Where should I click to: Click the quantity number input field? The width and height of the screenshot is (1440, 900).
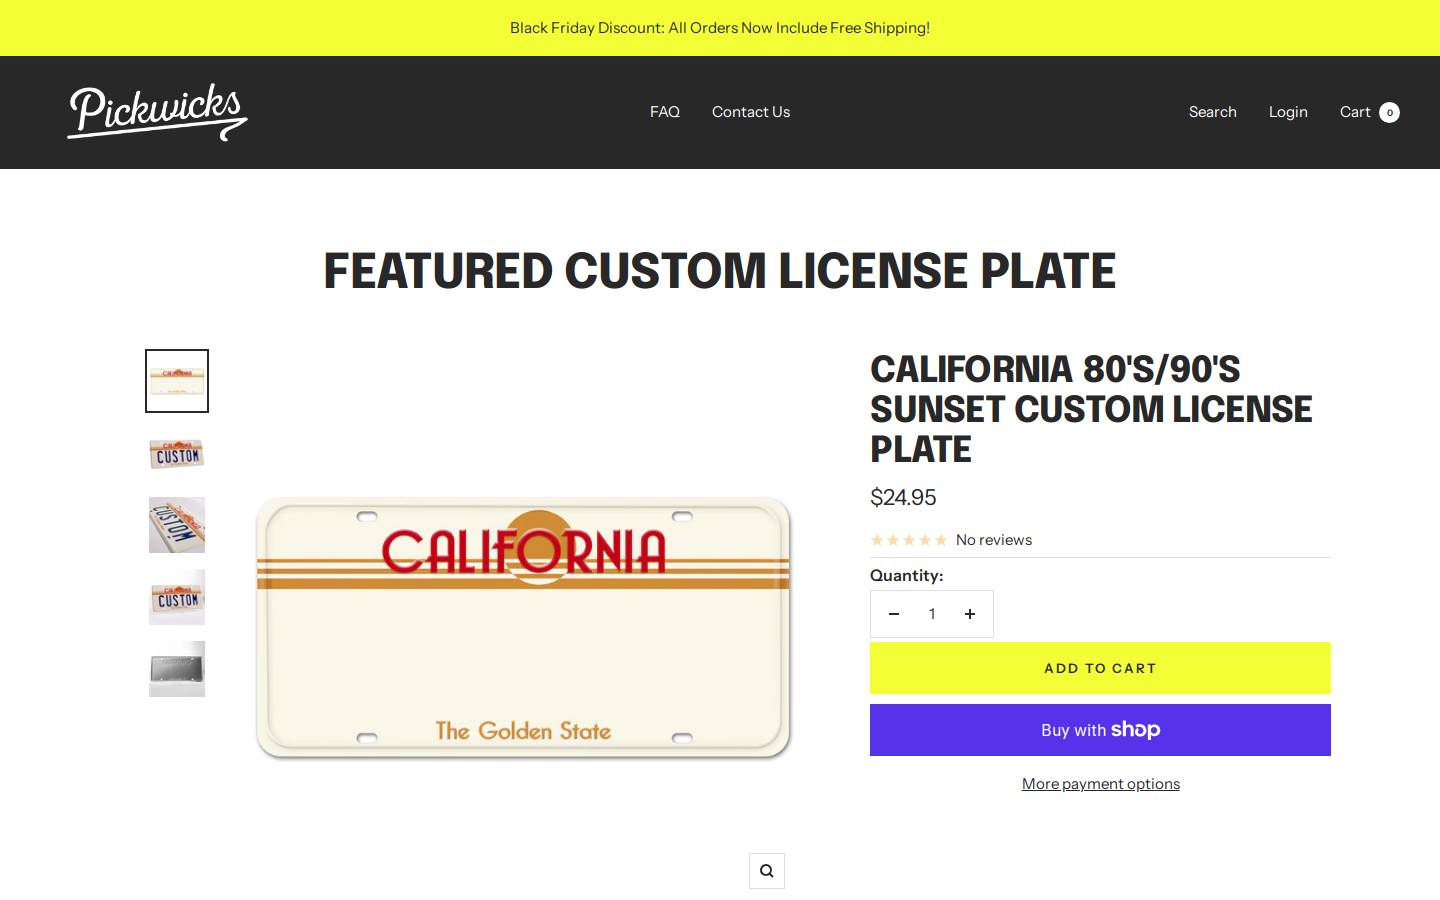(x=932, y=614)
